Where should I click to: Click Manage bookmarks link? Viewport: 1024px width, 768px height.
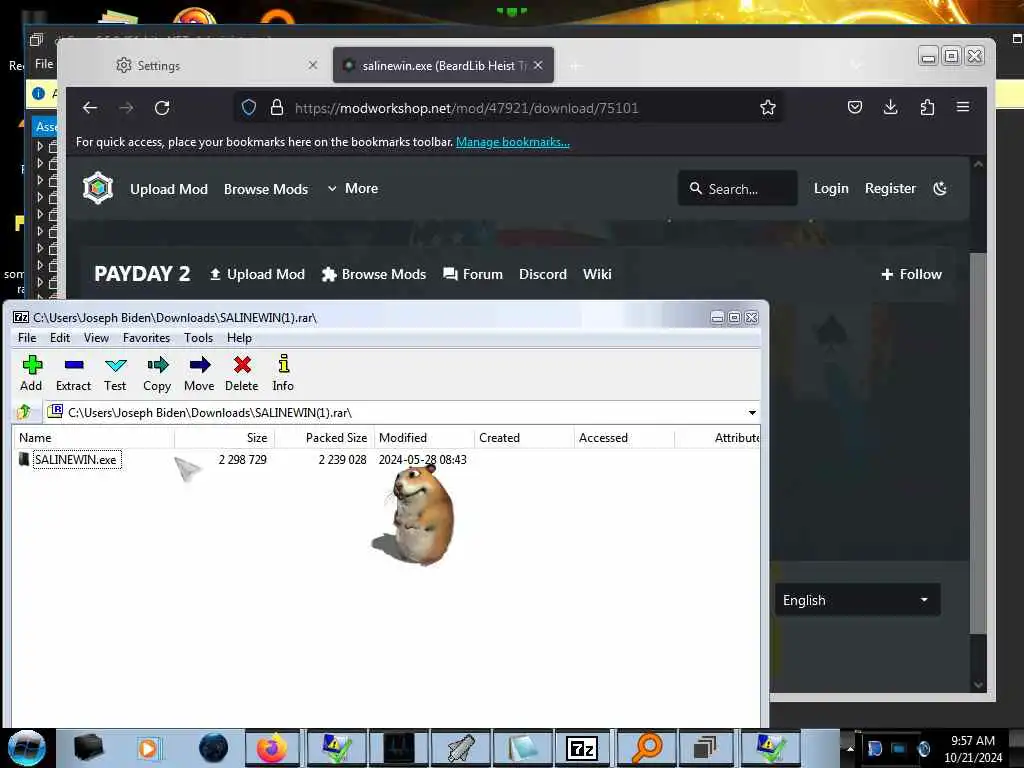[x=513, y=142]
